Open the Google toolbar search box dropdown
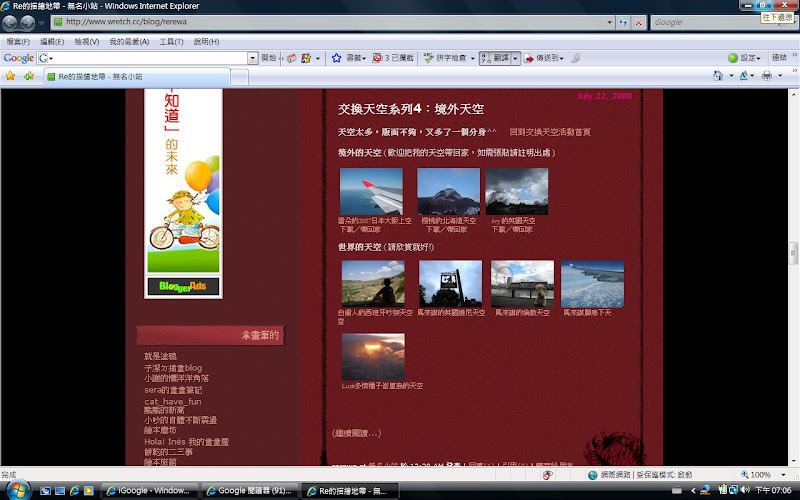Viewport: 800px width, 500px height. tap(253, 58)
